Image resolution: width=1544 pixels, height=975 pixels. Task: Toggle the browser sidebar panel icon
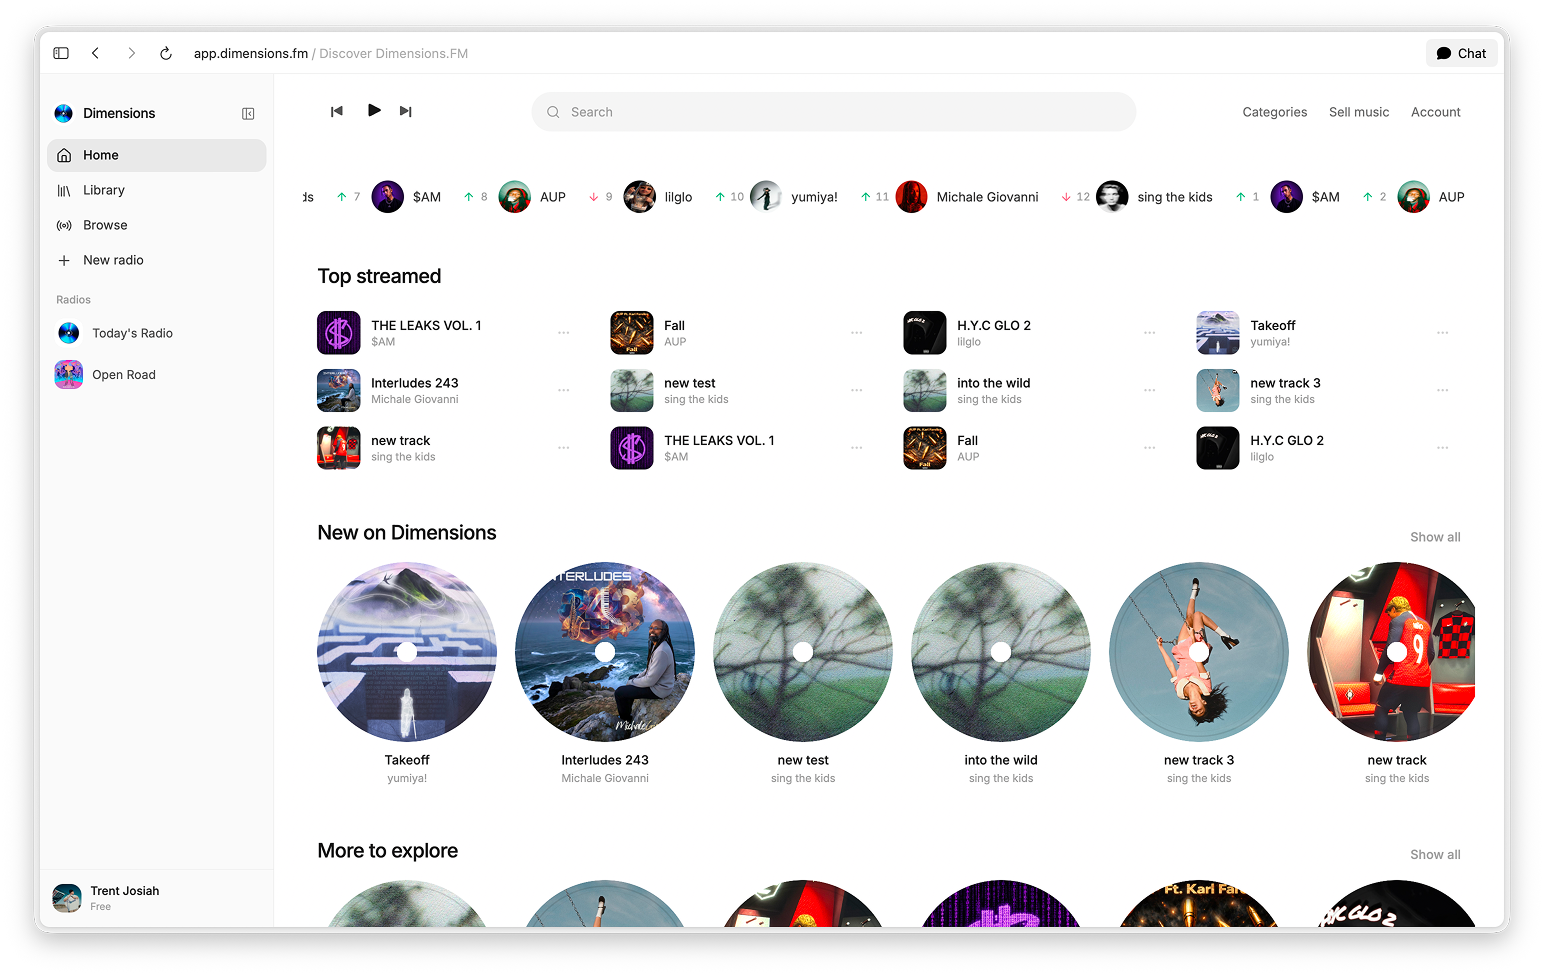(x=61, y=53)
